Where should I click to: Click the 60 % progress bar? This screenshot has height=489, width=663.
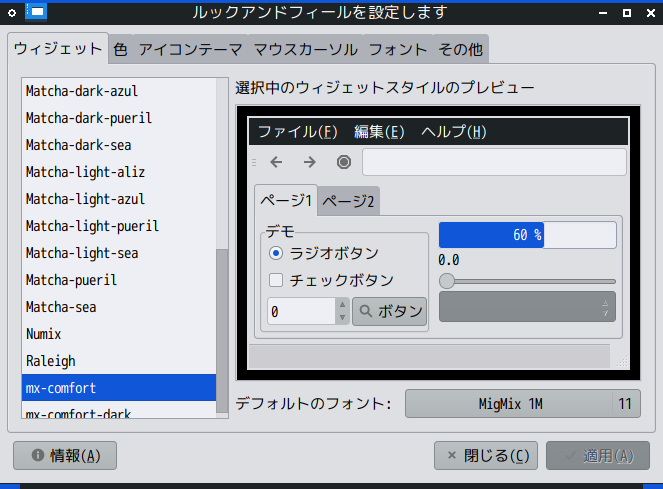click(527, 235)
